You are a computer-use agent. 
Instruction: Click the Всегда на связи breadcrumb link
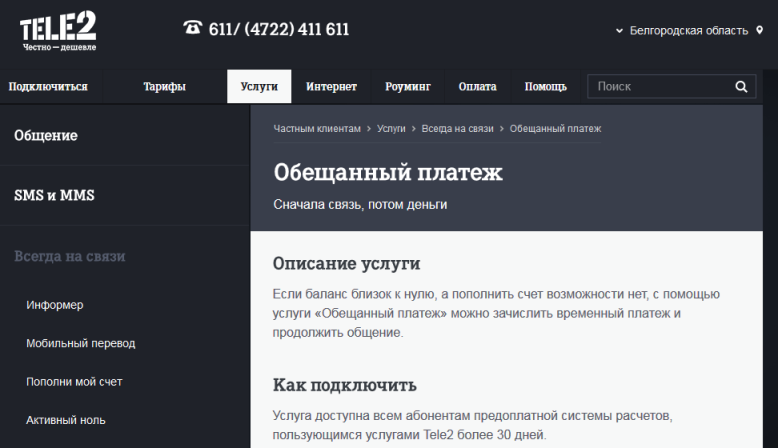(458, 129)
